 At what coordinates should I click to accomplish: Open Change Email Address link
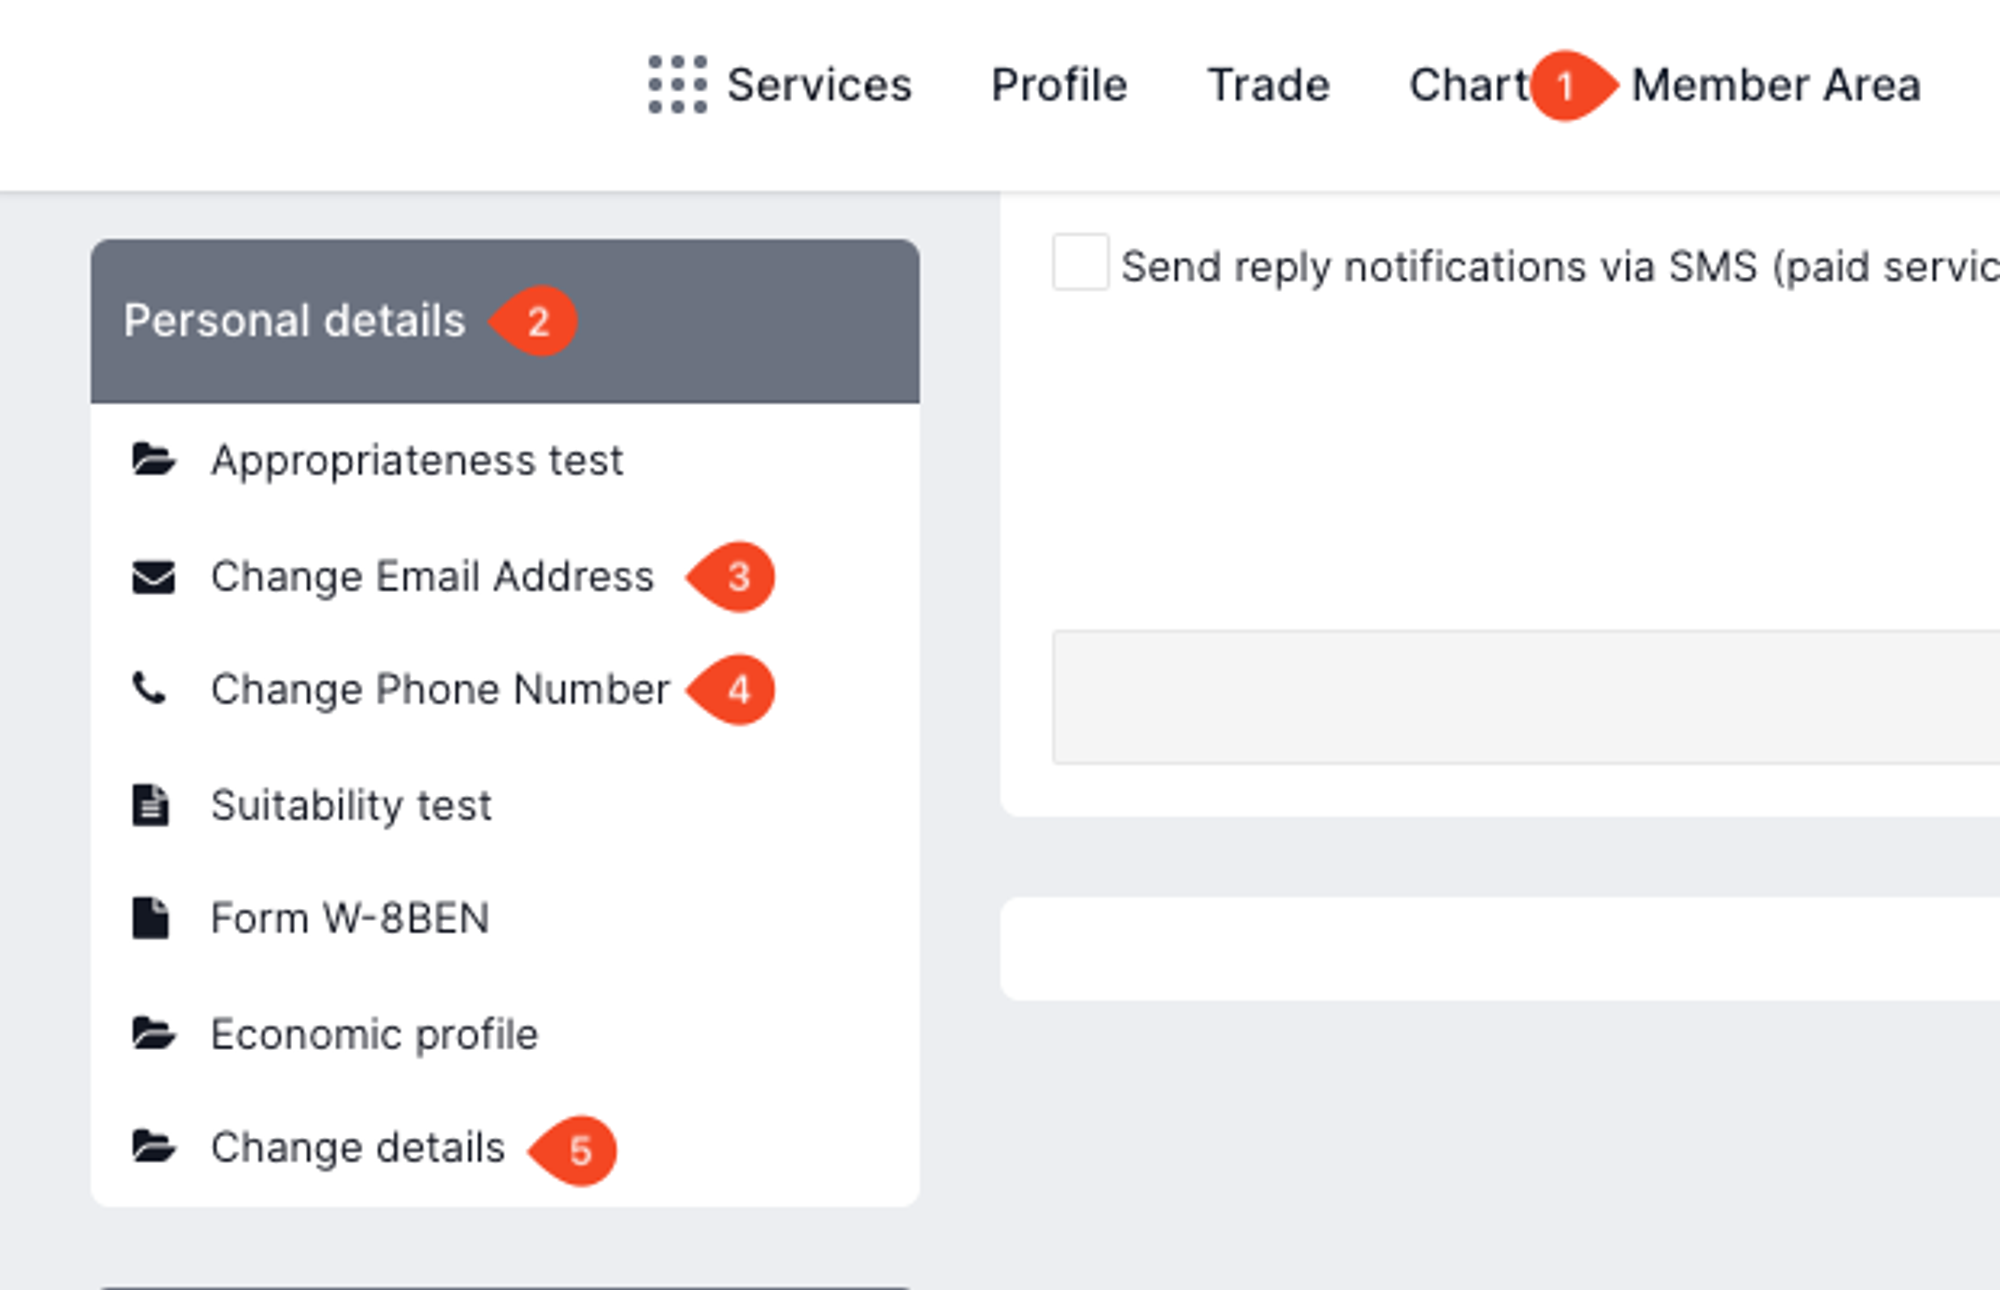[x=432, y=577]
